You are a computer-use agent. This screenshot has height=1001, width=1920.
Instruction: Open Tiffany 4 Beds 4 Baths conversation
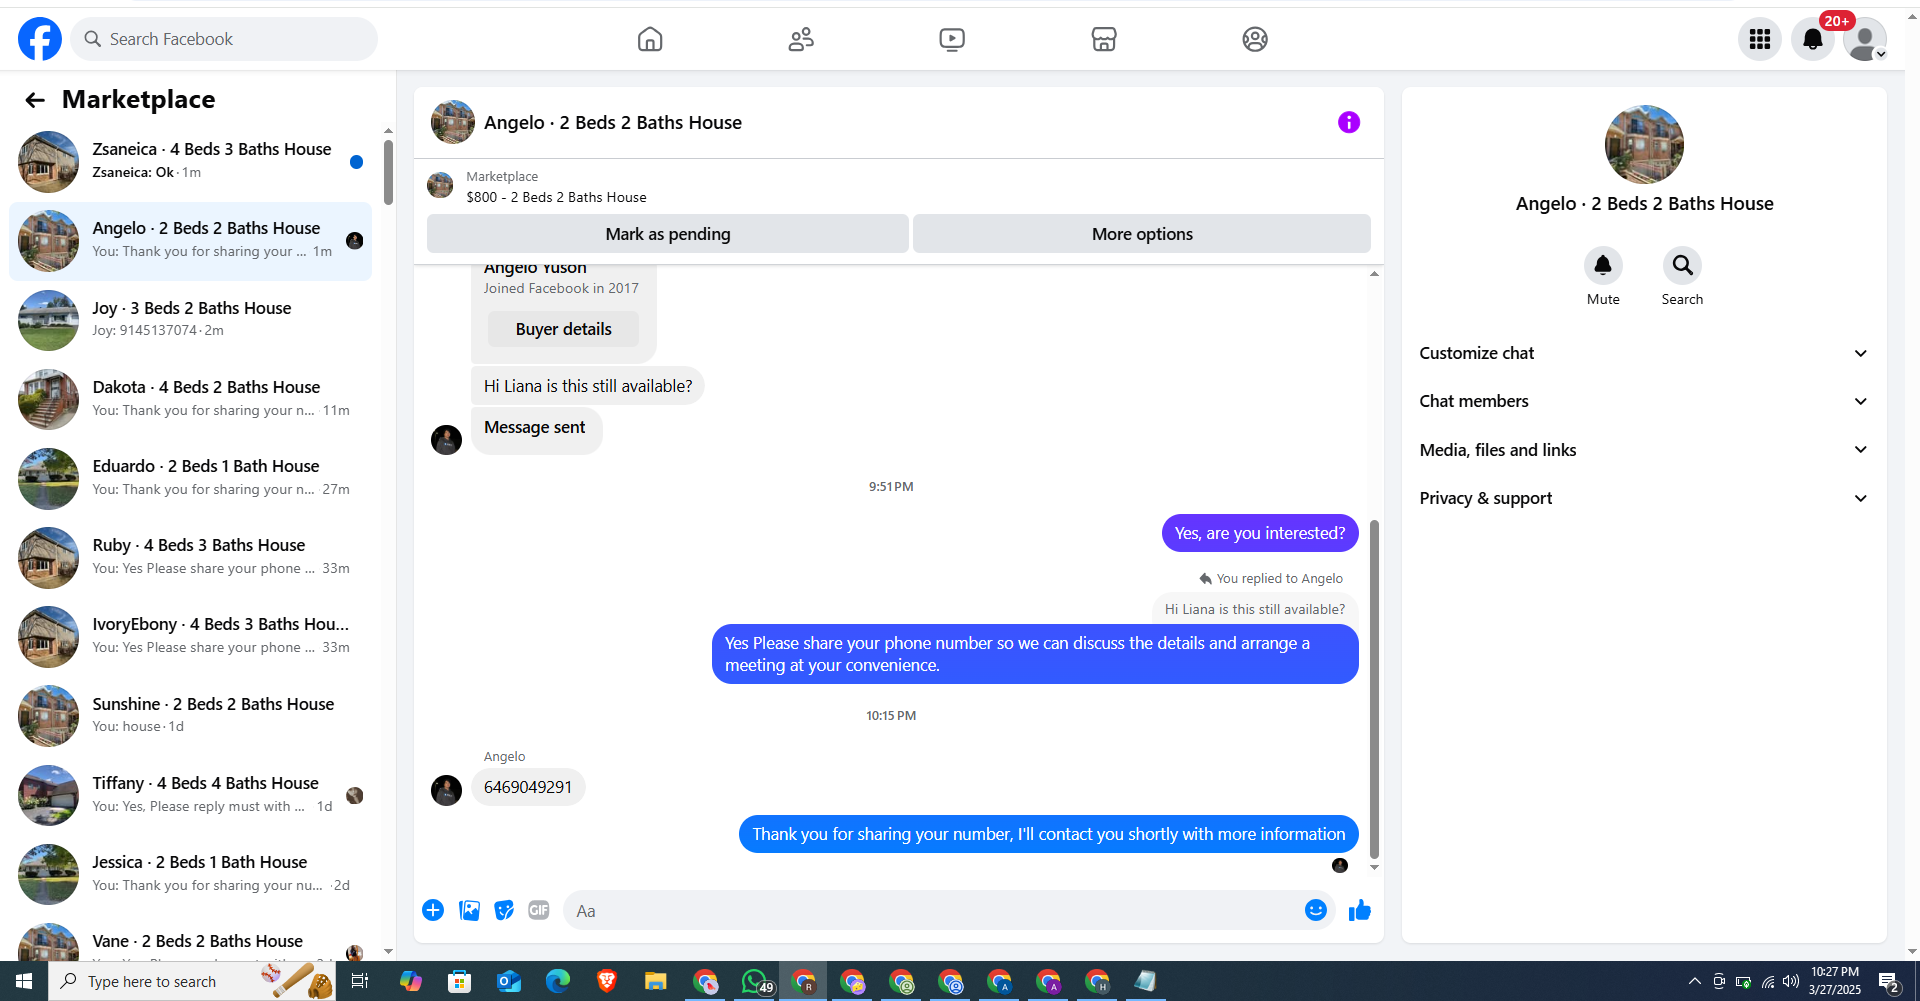point(190,795)
